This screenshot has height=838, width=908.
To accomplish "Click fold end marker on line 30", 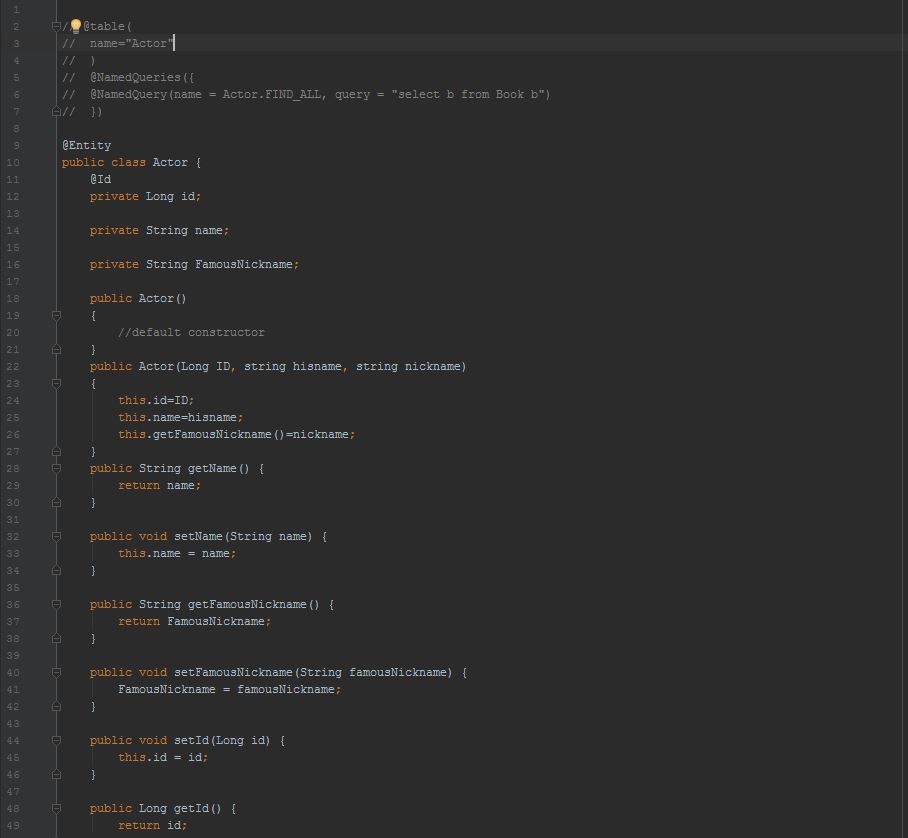I will [56, 502].
